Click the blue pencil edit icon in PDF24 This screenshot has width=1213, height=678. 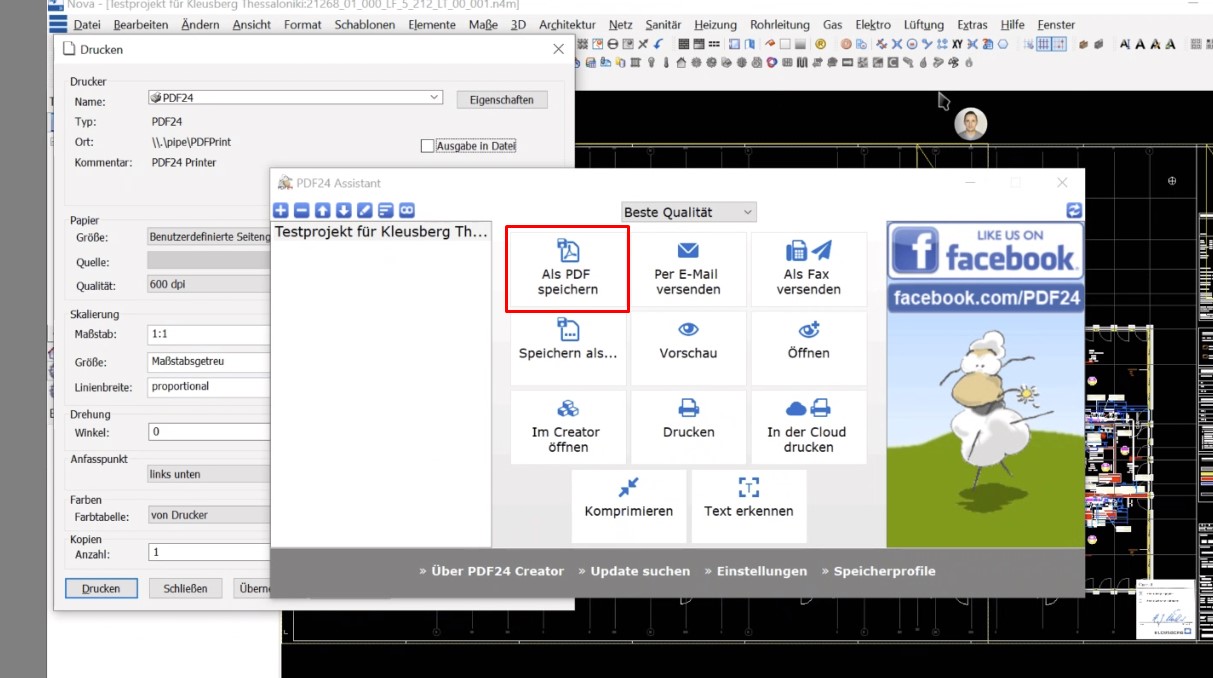(364, 210)
